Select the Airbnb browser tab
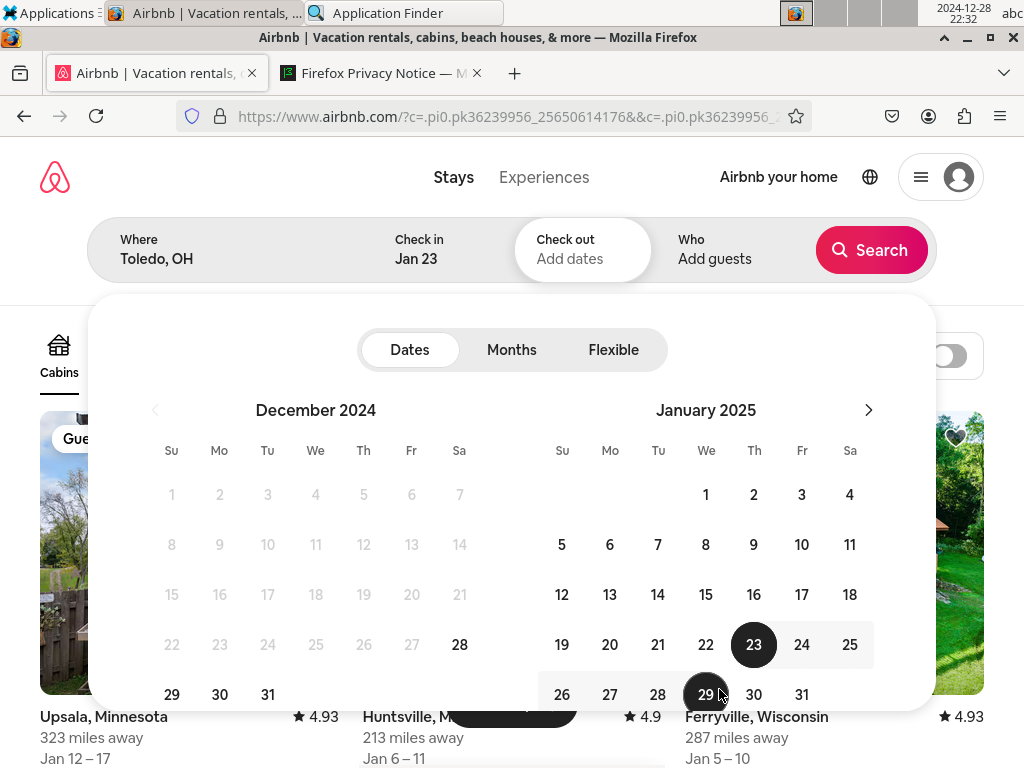Viewport: 1024px width, 768px height. coord(157,73)
